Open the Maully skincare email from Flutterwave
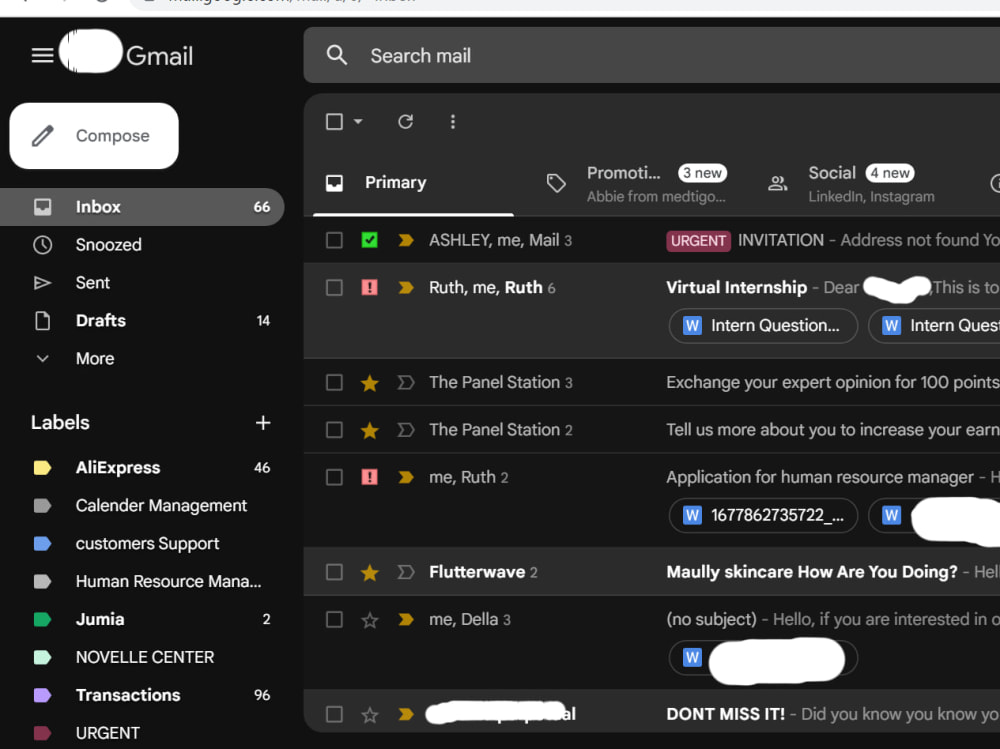 coord(651,572)
